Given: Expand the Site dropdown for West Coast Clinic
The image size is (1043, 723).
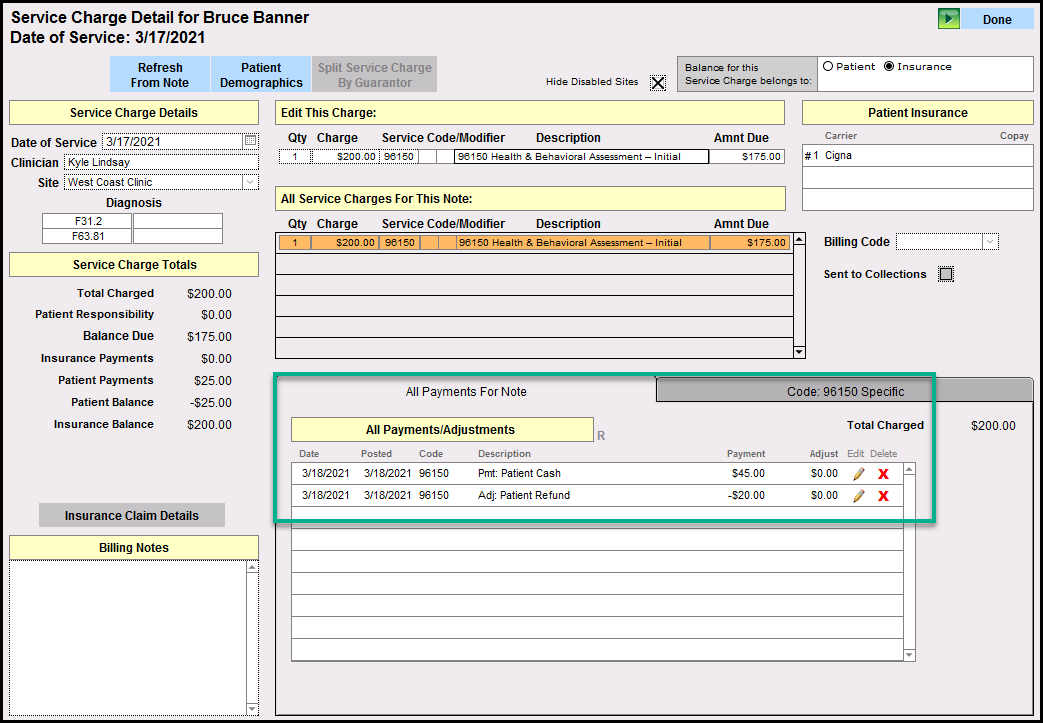Looking at the screenshot, I should [x=250, y=182].
